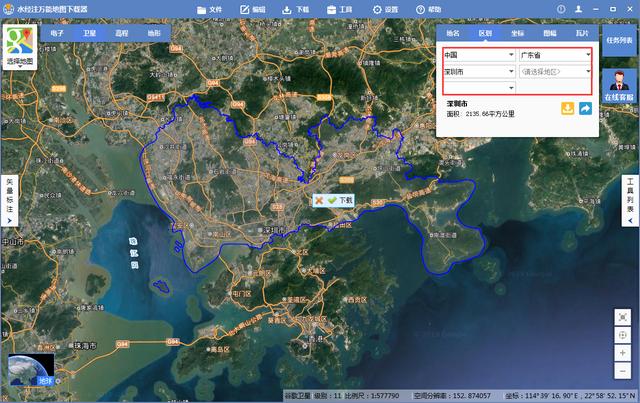Open the 选择地图 map source selector
This screenshot has height=403, width=640.
(x=19, y=46)
